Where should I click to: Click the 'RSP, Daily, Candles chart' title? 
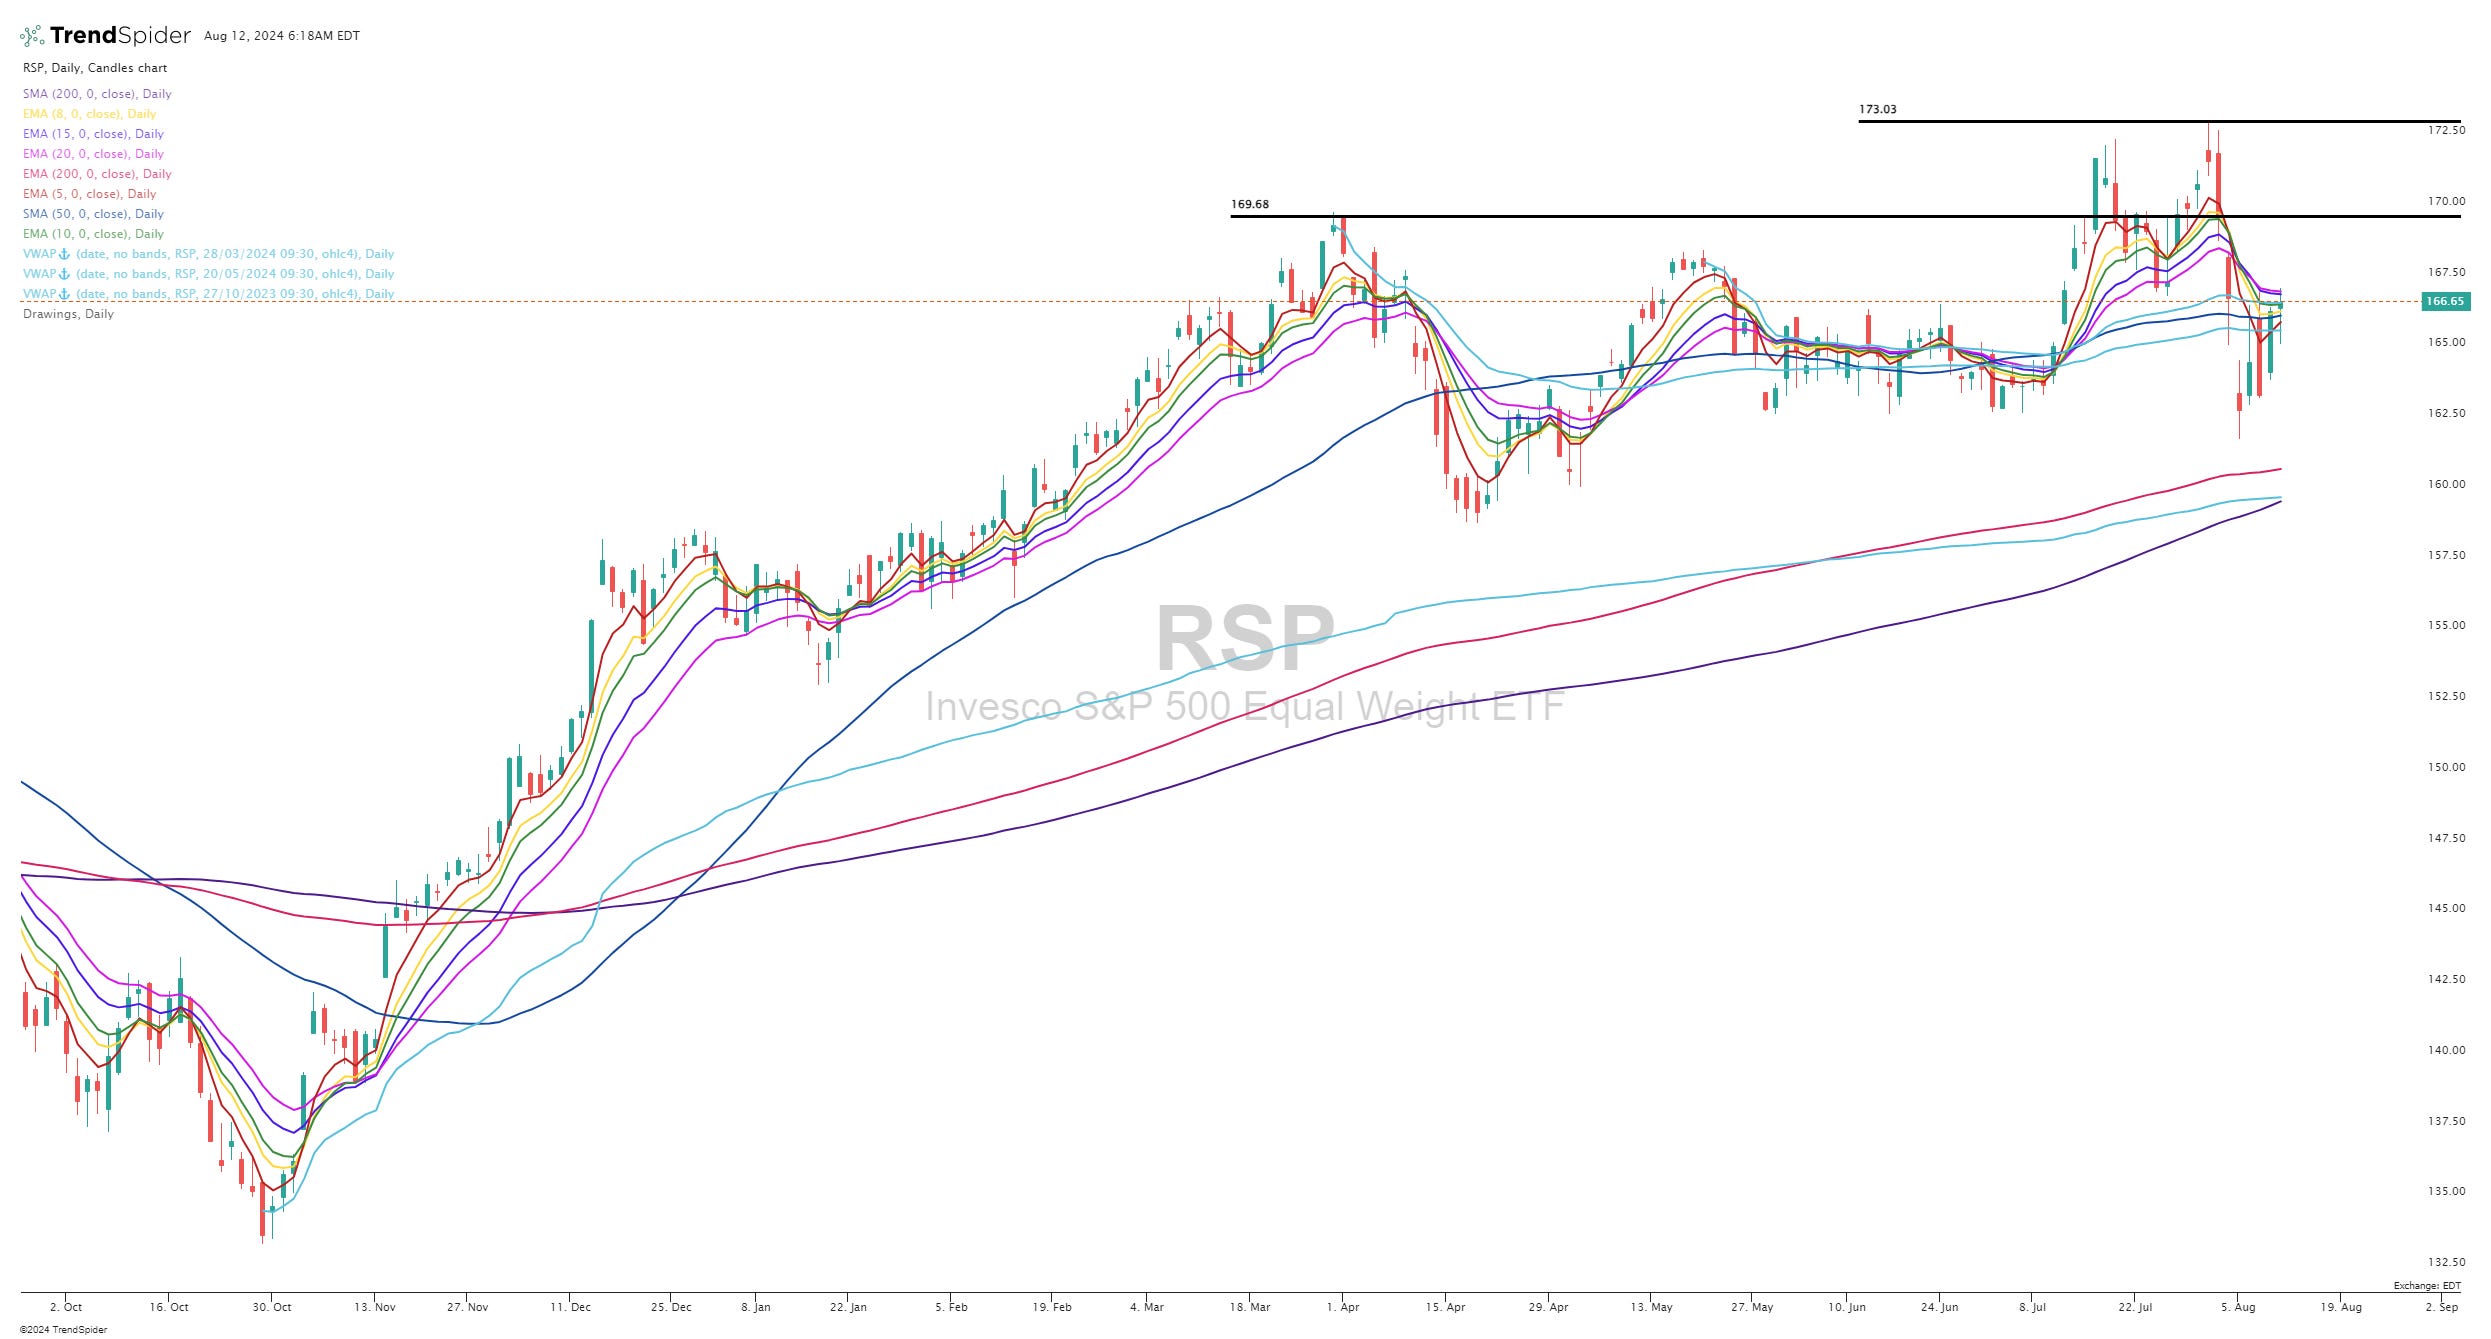(x=95, y=68)
